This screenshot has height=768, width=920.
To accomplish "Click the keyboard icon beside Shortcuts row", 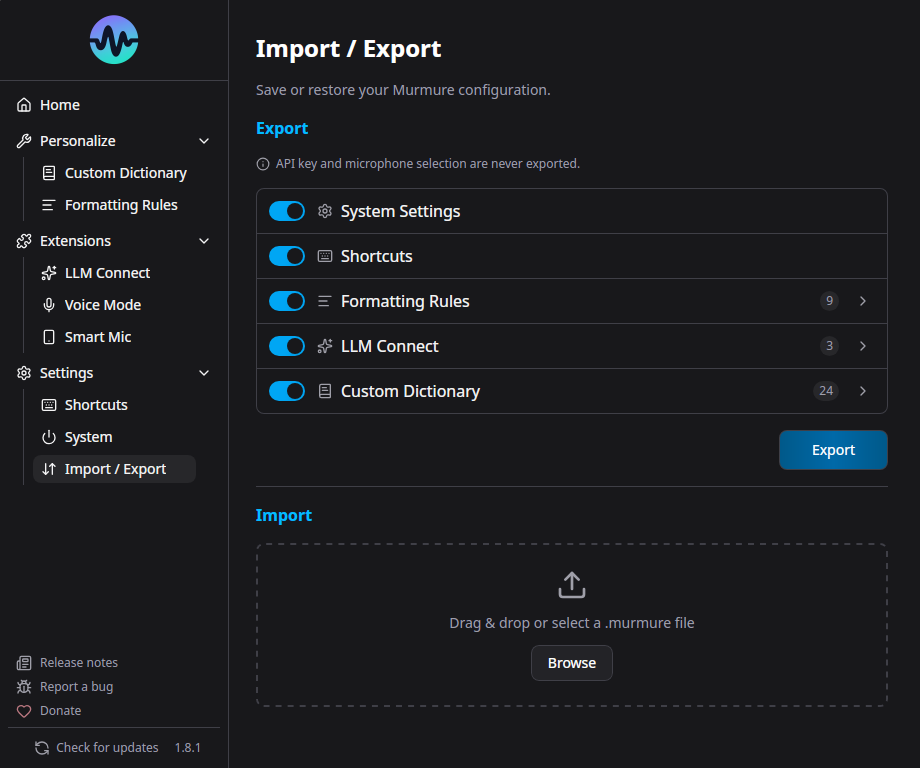I will pos(324,256).
